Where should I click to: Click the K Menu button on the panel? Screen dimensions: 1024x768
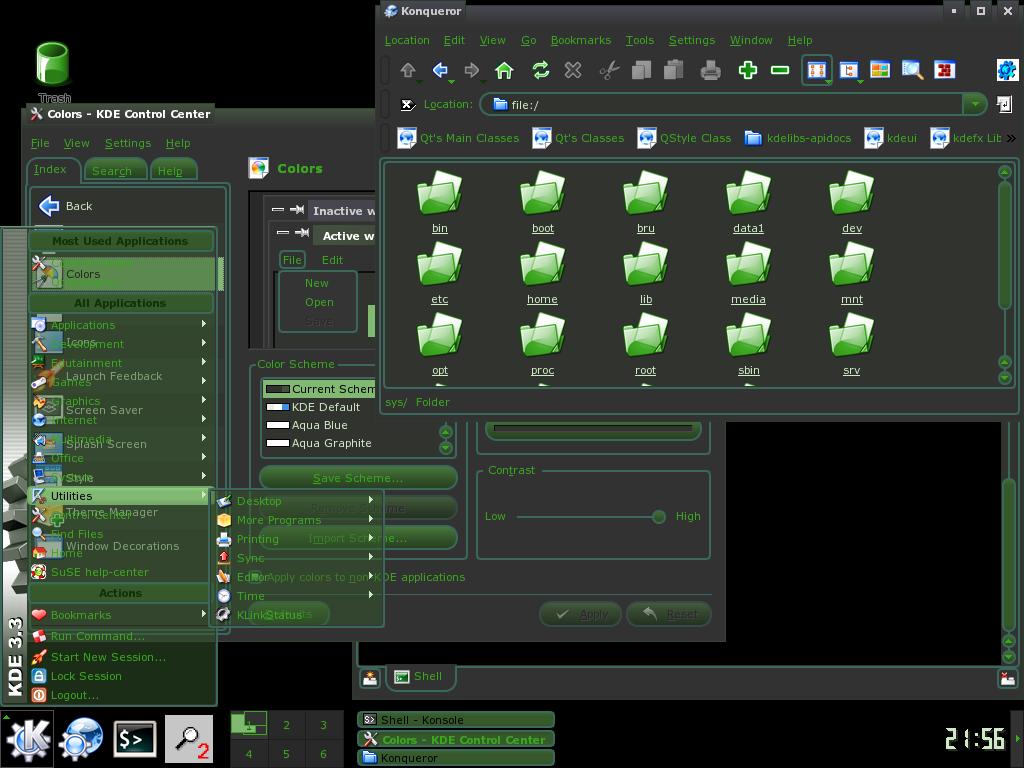pyautogui.click(x=27, y=739)
